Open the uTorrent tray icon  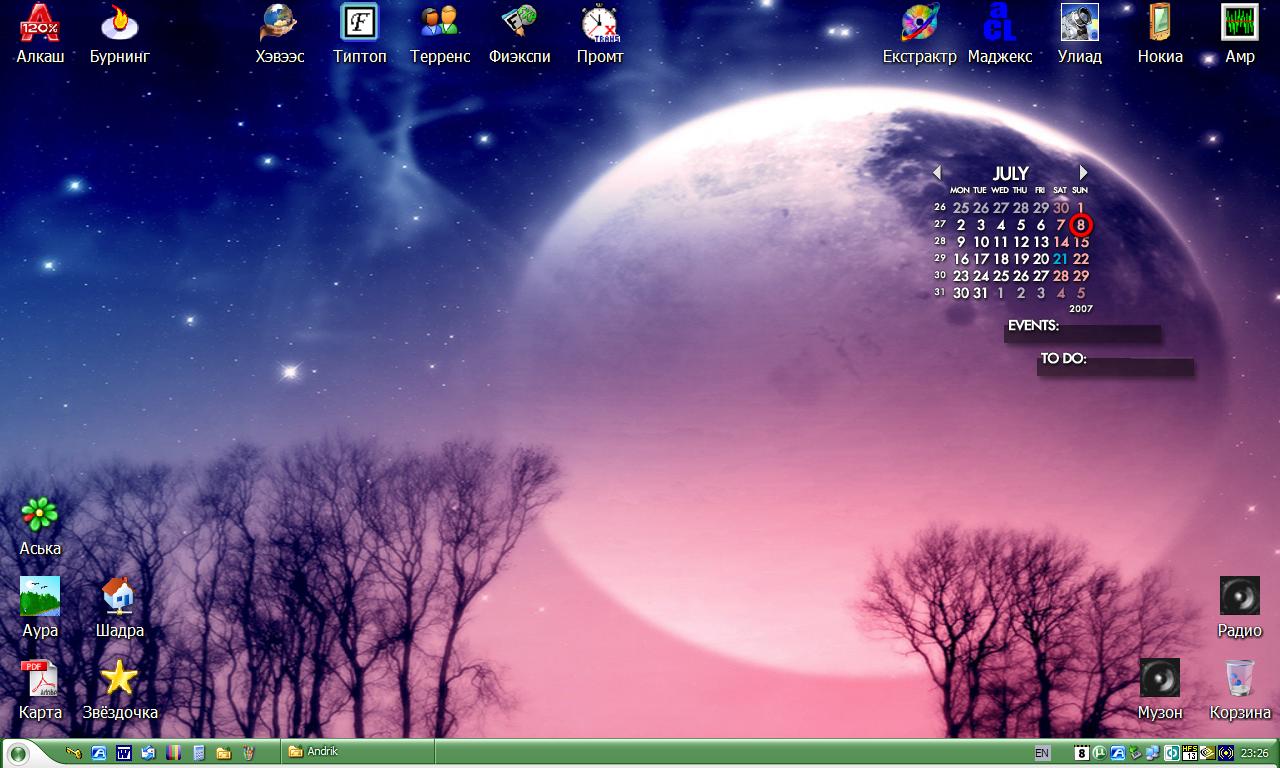1100,753
